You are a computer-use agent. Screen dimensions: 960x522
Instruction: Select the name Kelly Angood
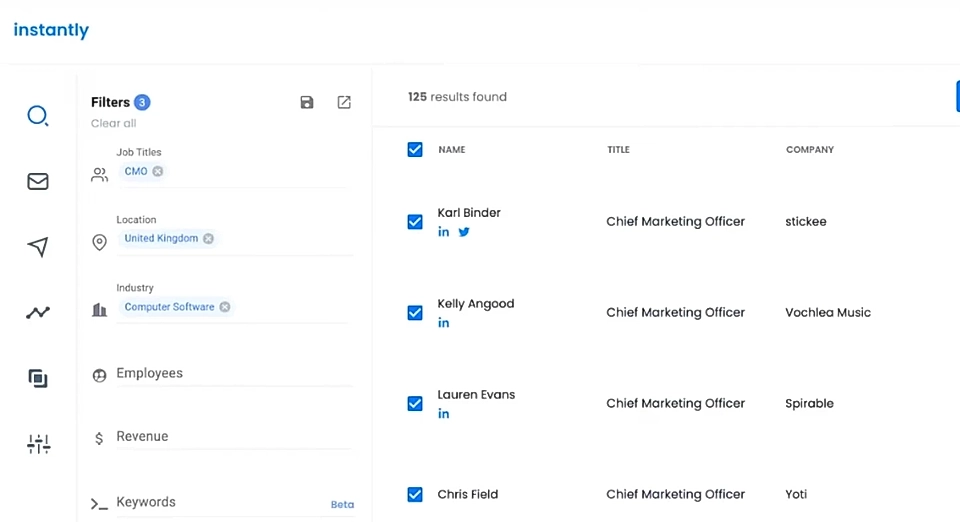point(476,304)
